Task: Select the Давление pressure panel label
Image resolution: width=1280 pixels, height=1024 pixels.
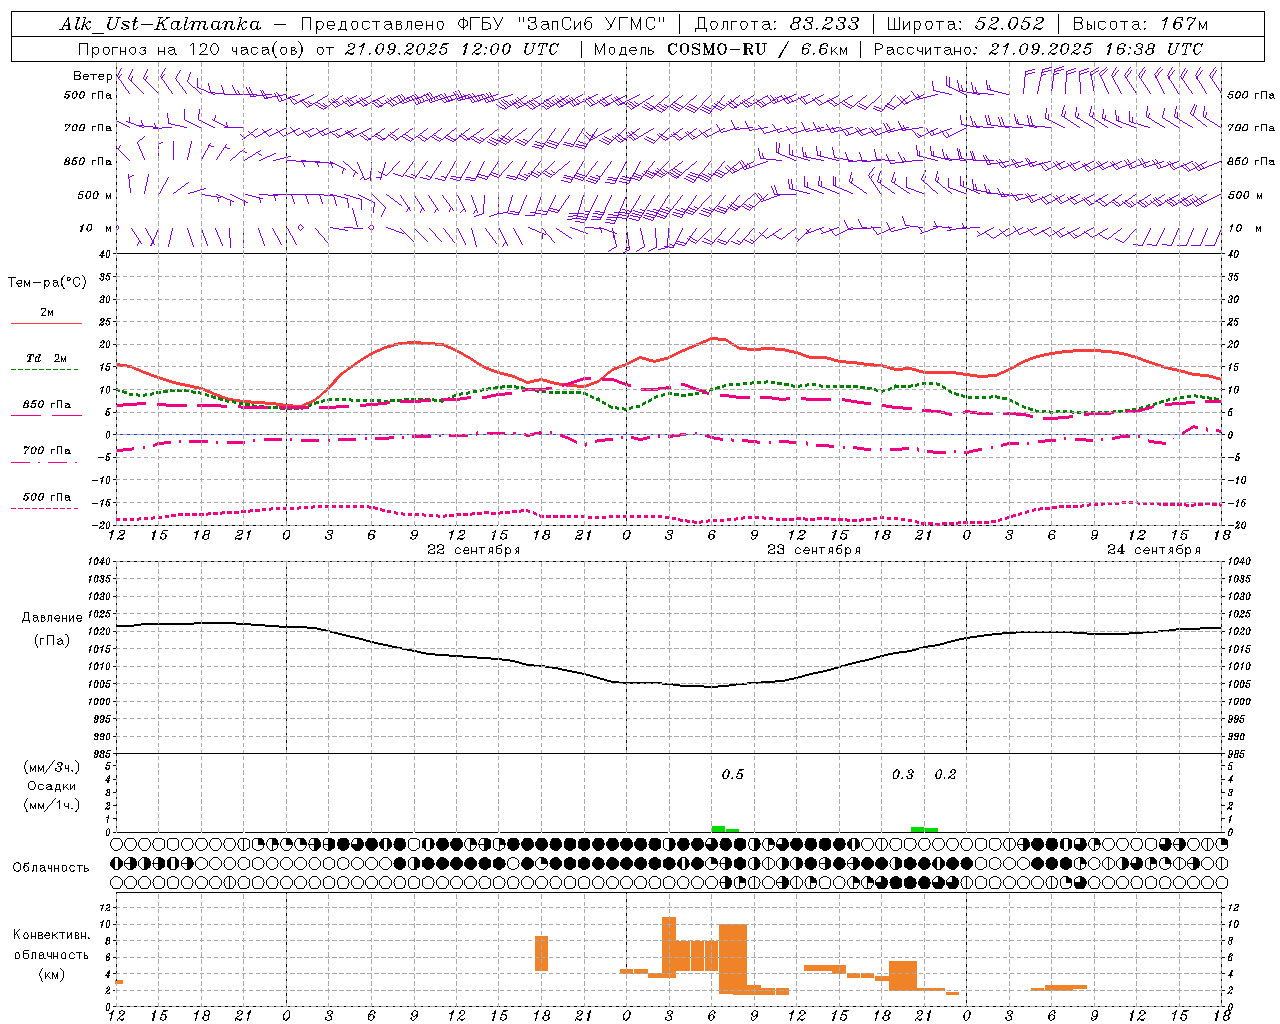Action: (52, 618)
